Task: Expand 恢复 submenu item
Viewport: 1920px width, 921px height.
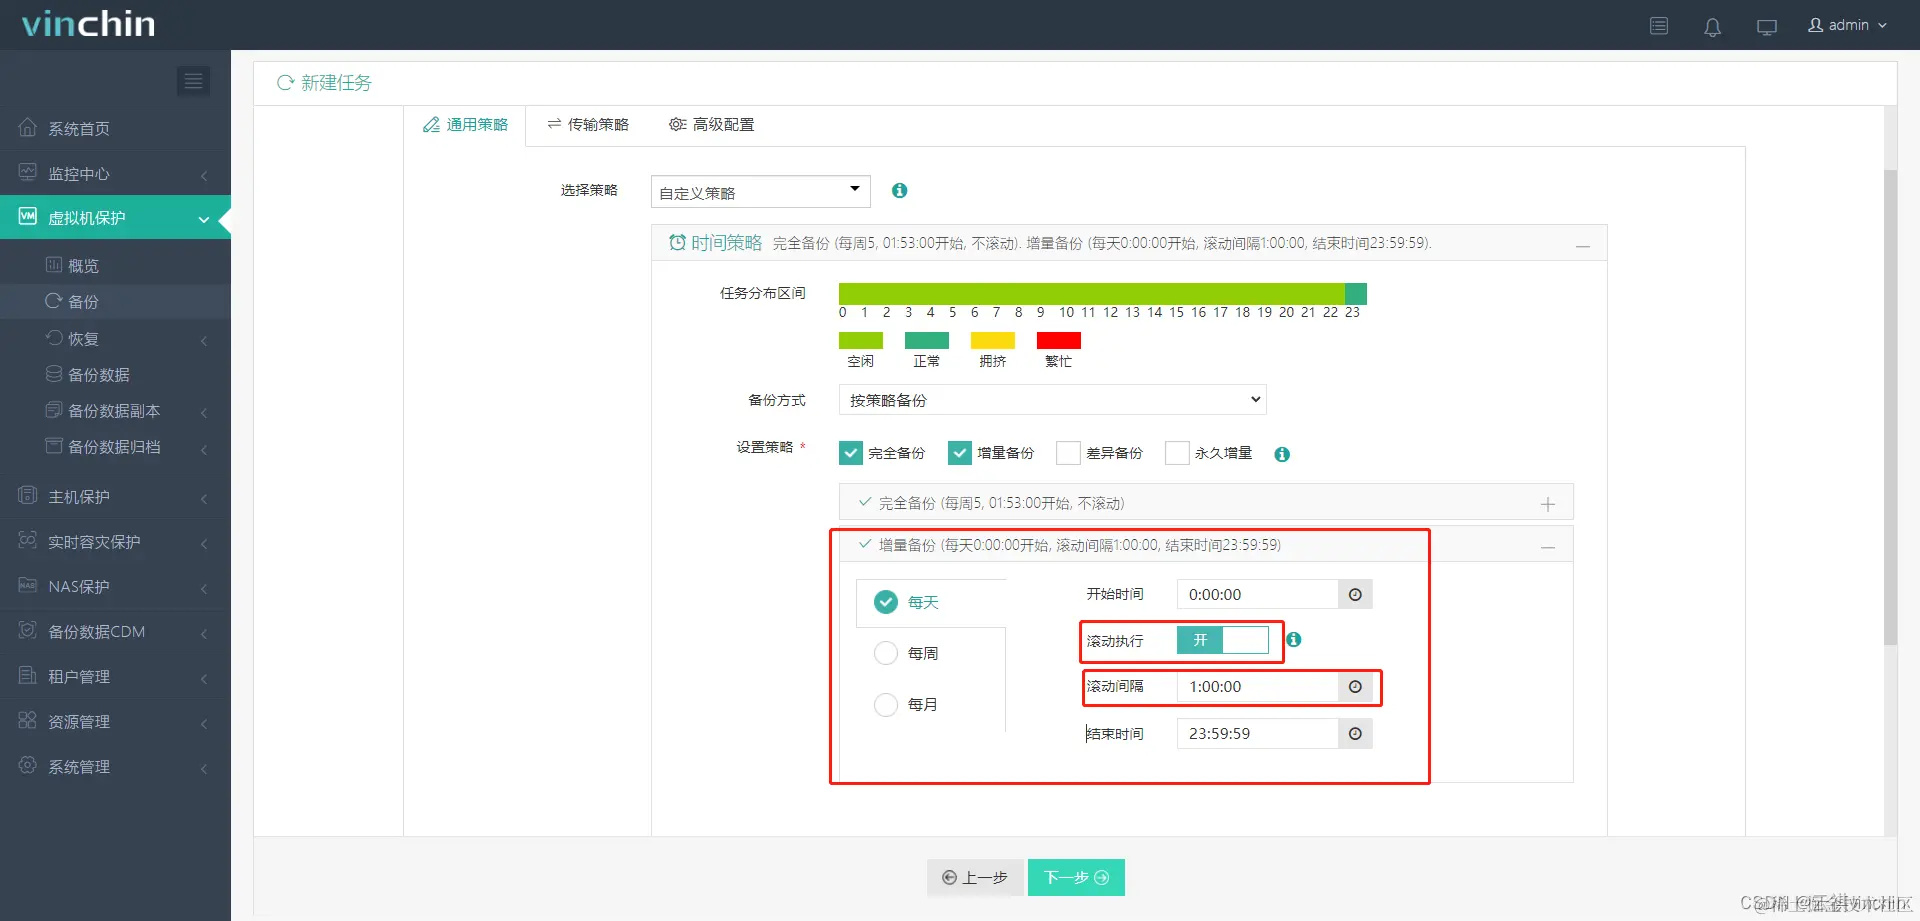Action: [x=115, y=338]
